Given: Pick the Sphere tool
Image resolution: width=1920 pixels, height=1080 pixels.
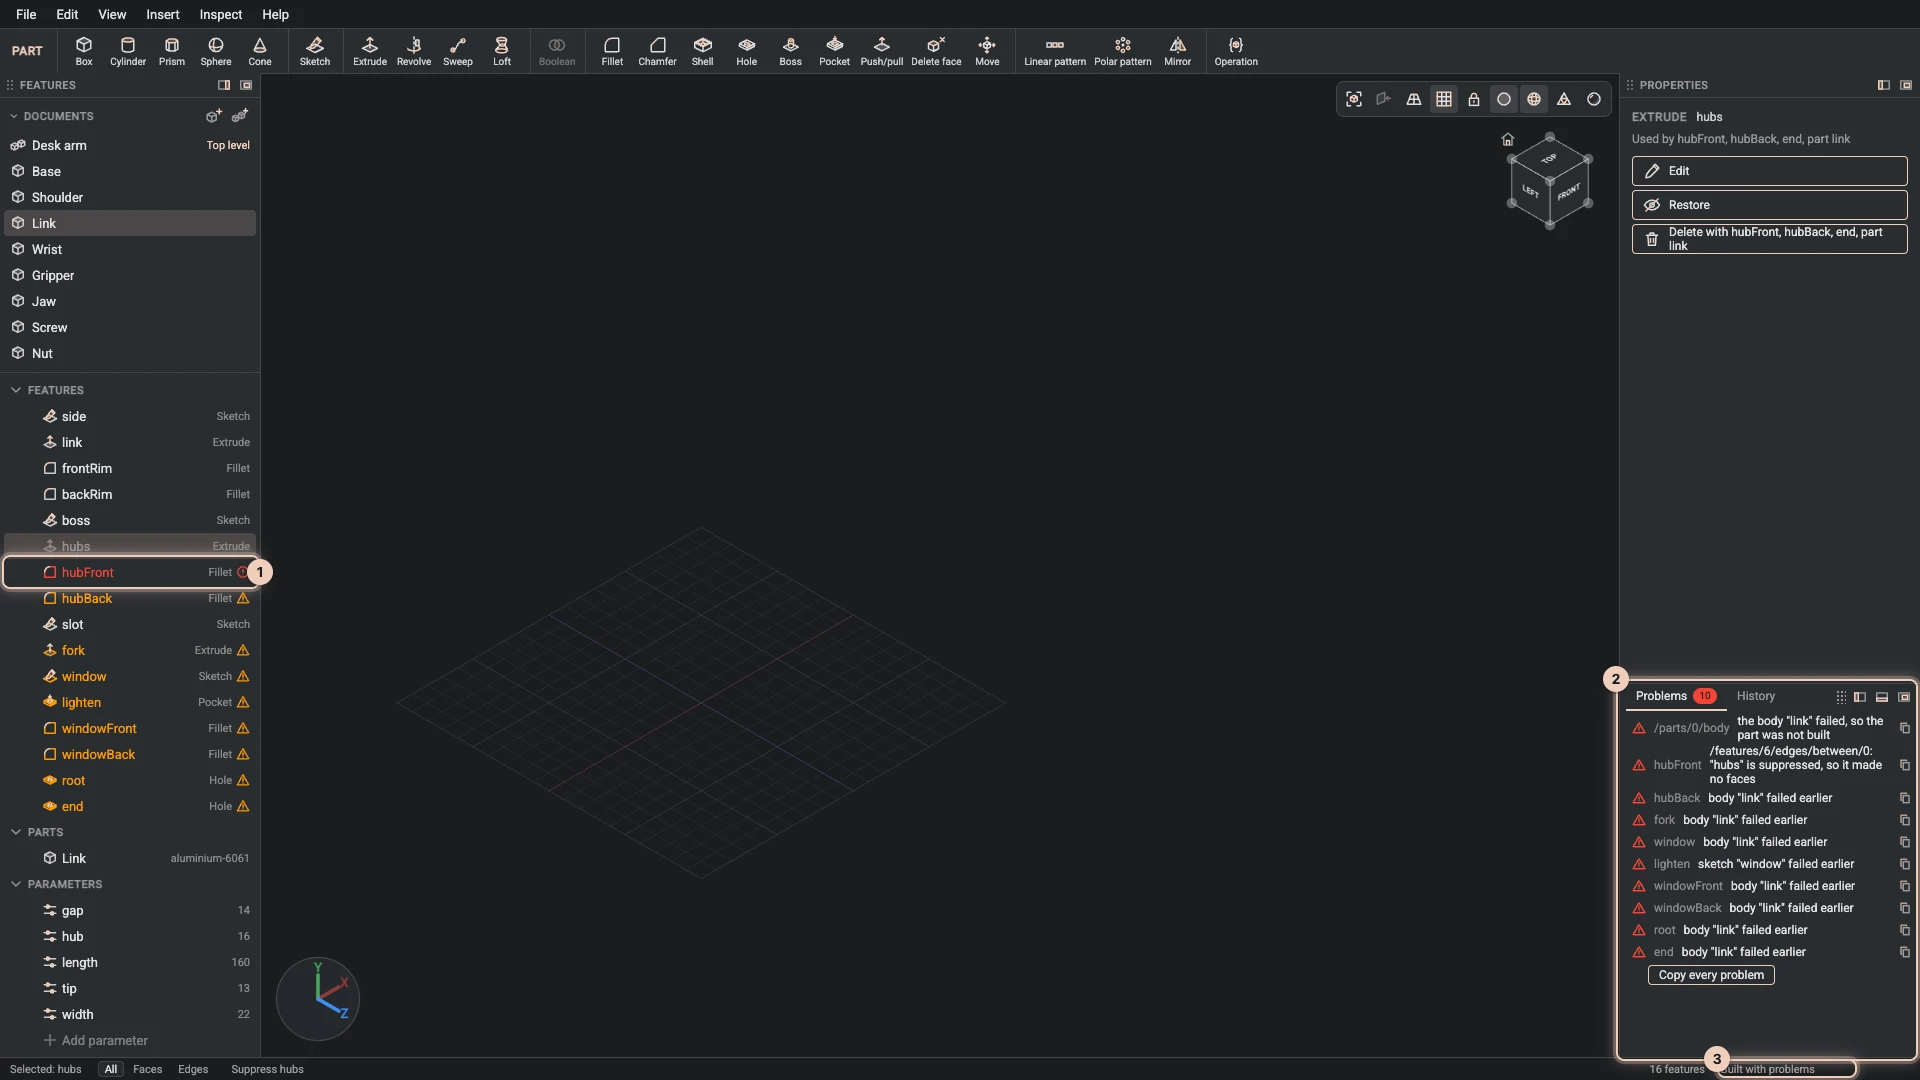Looking at the screenshot, I should [216, 51].
